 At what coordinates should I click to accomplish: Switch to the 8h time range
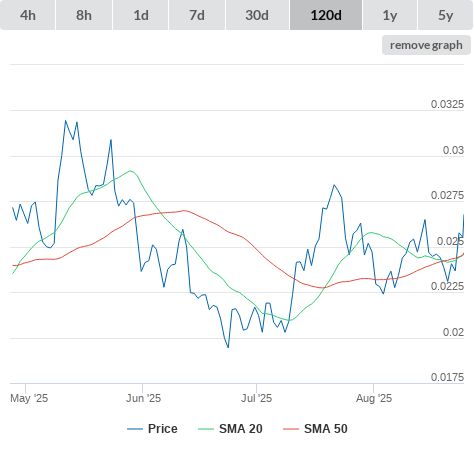pos(84,15)
